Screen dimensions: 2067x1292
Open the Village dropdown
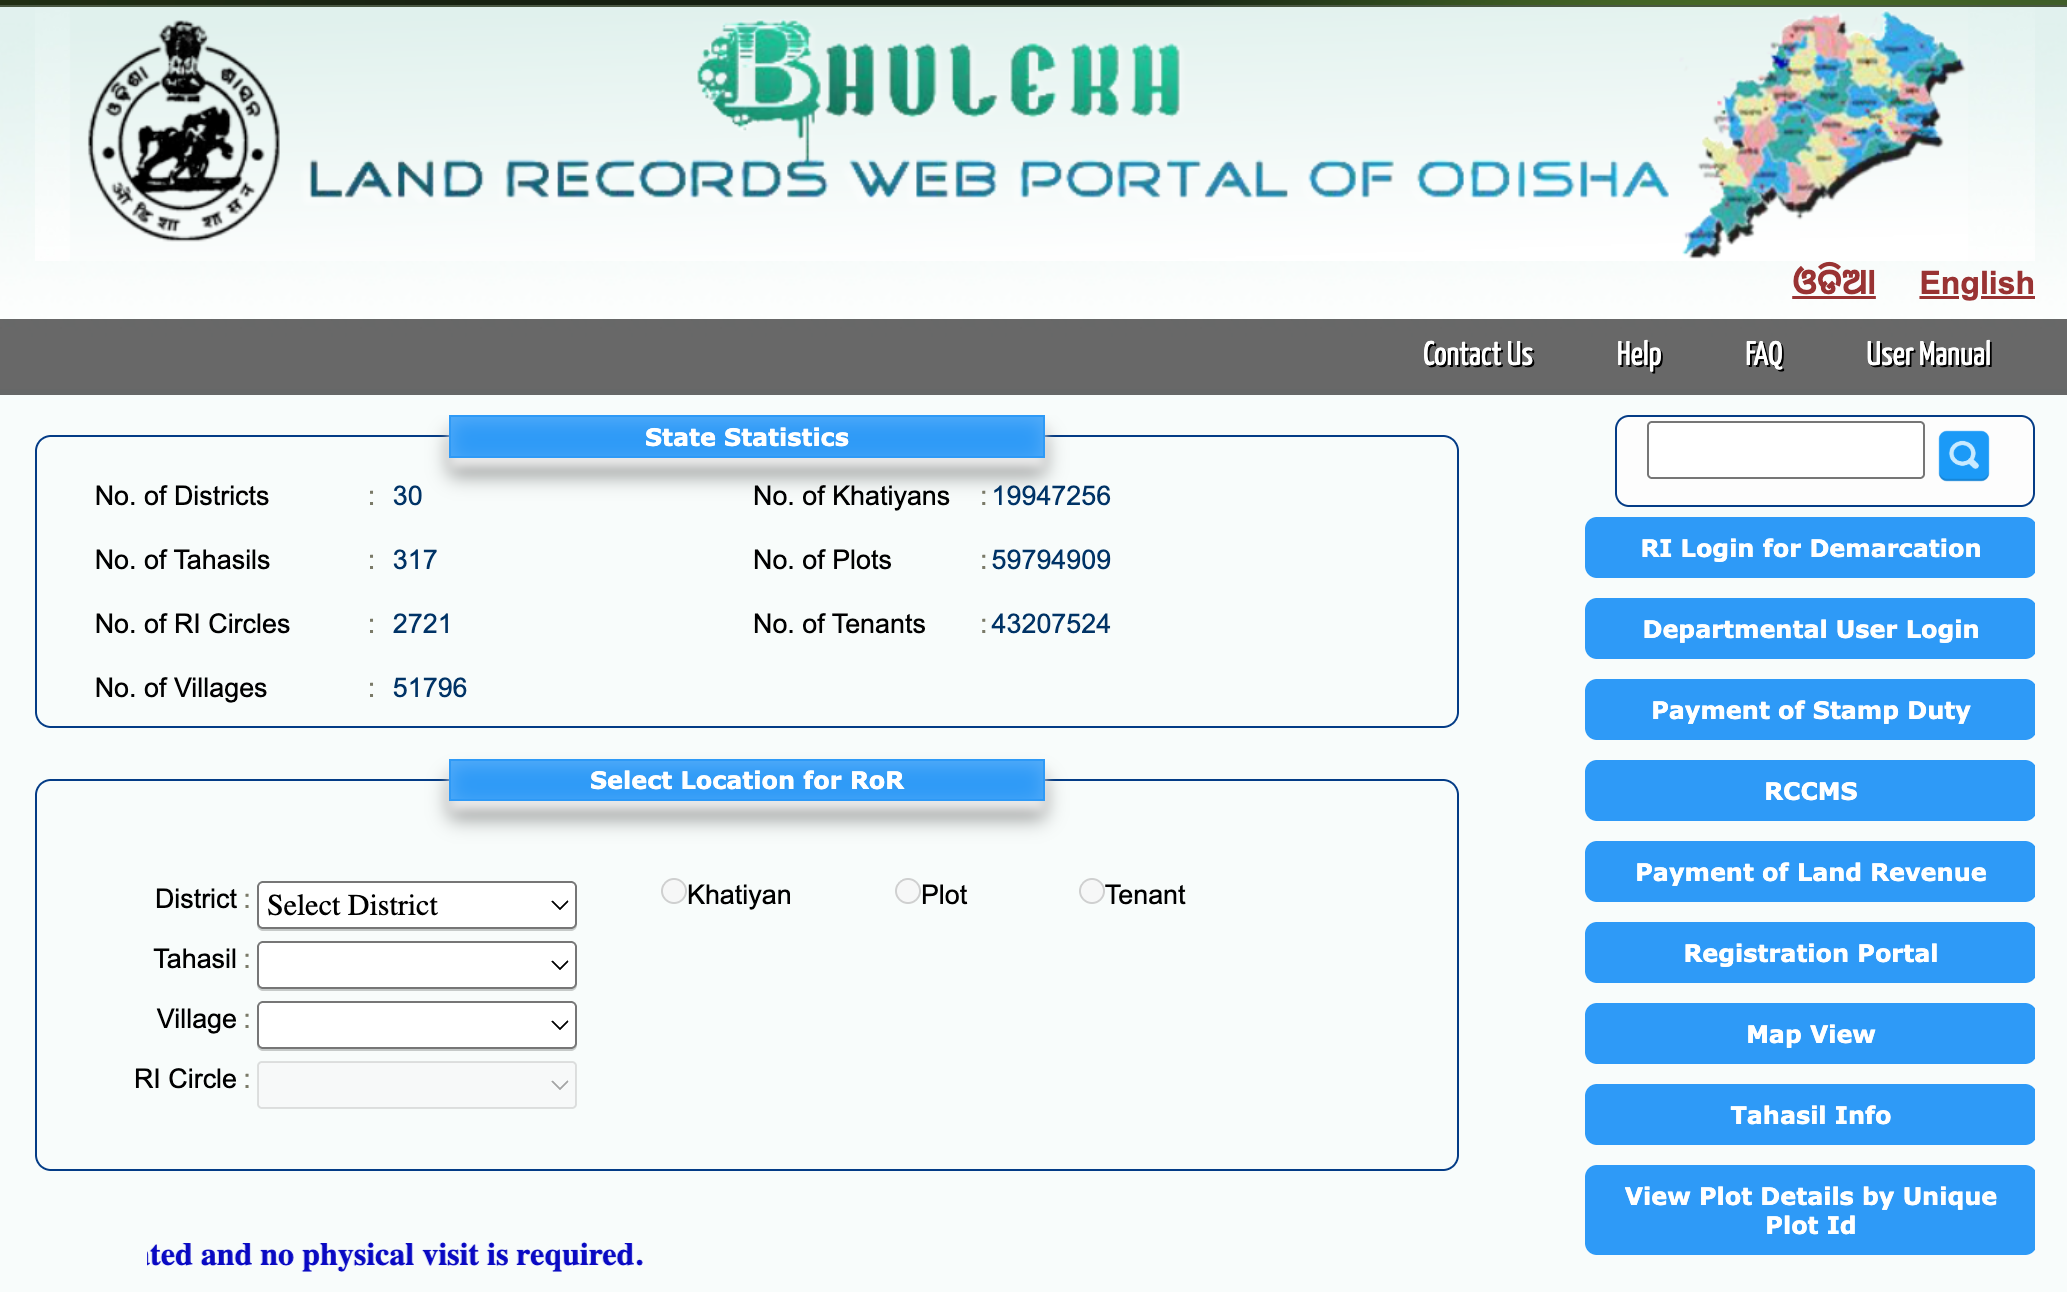[x=416, y=1025]
